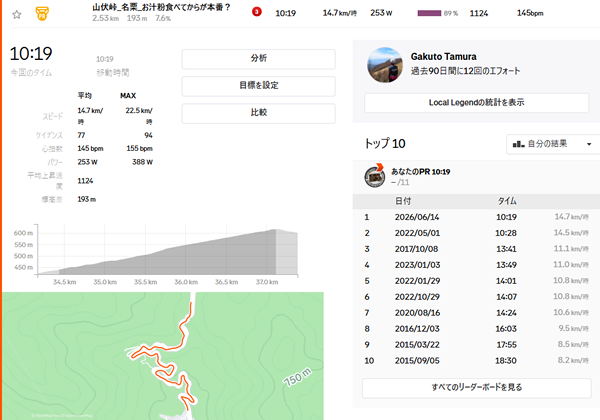Select the 2026/06/14 leaderboard row
The height and width of the screenshot is (420, 600).
[x=476, y=217]
